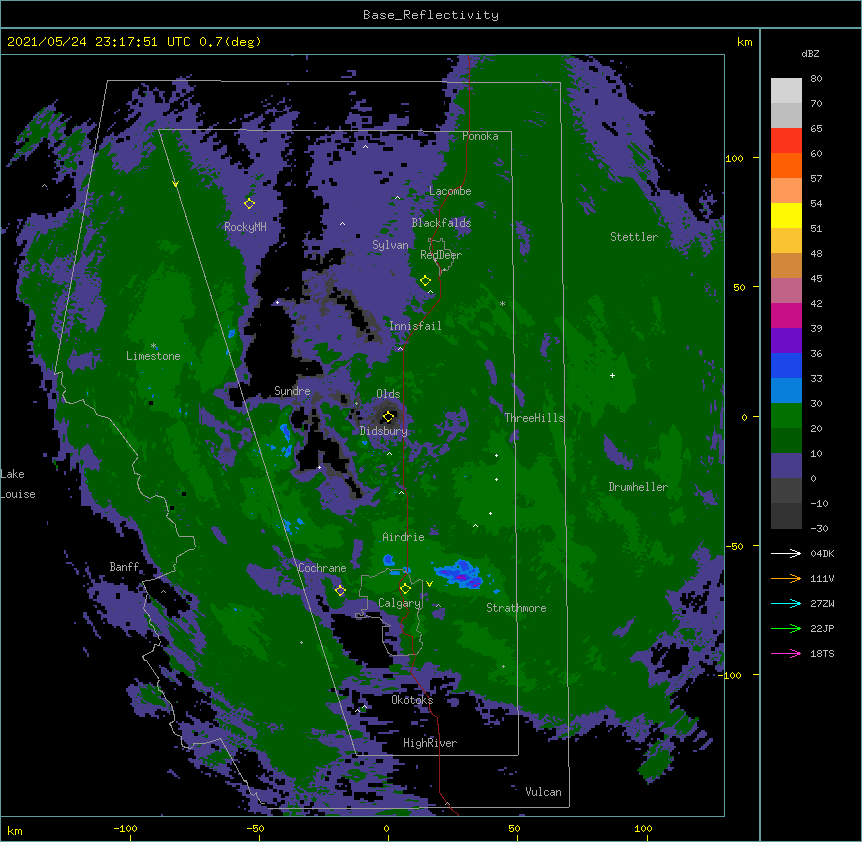
Task: Click the Calgary city label
Action: click(399, 603)
